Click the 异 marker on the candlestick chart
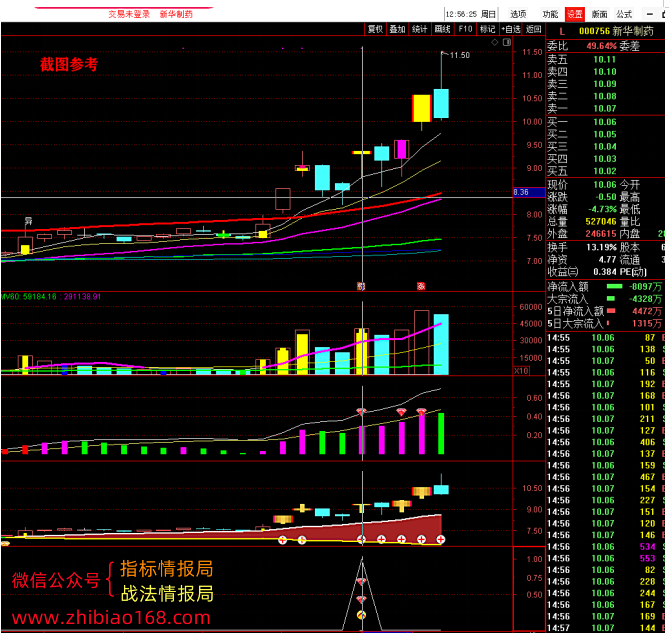 point(28,221)
